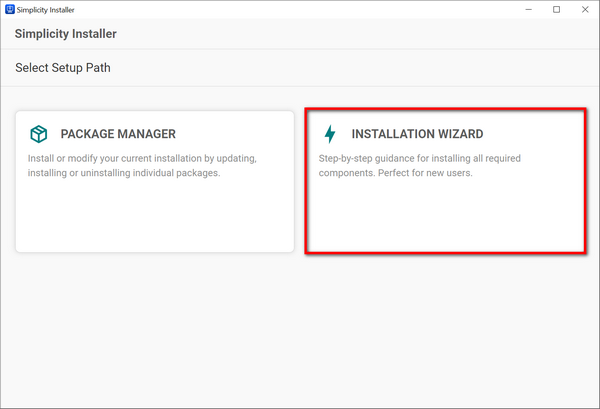Click the 'Simplicity Installer' header title
600x409 pixels.
tap(65, 34)
